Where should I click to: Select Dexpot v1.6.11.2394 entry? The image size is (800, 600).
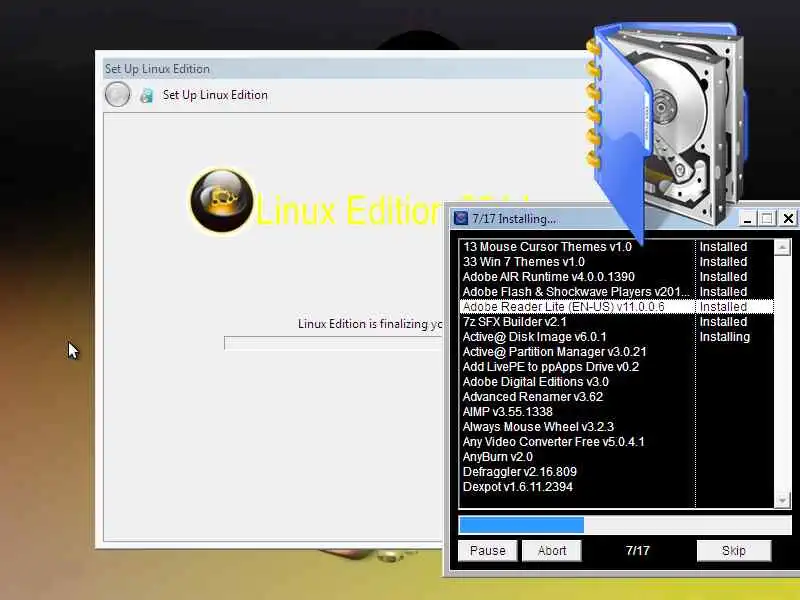click(616, 487)
